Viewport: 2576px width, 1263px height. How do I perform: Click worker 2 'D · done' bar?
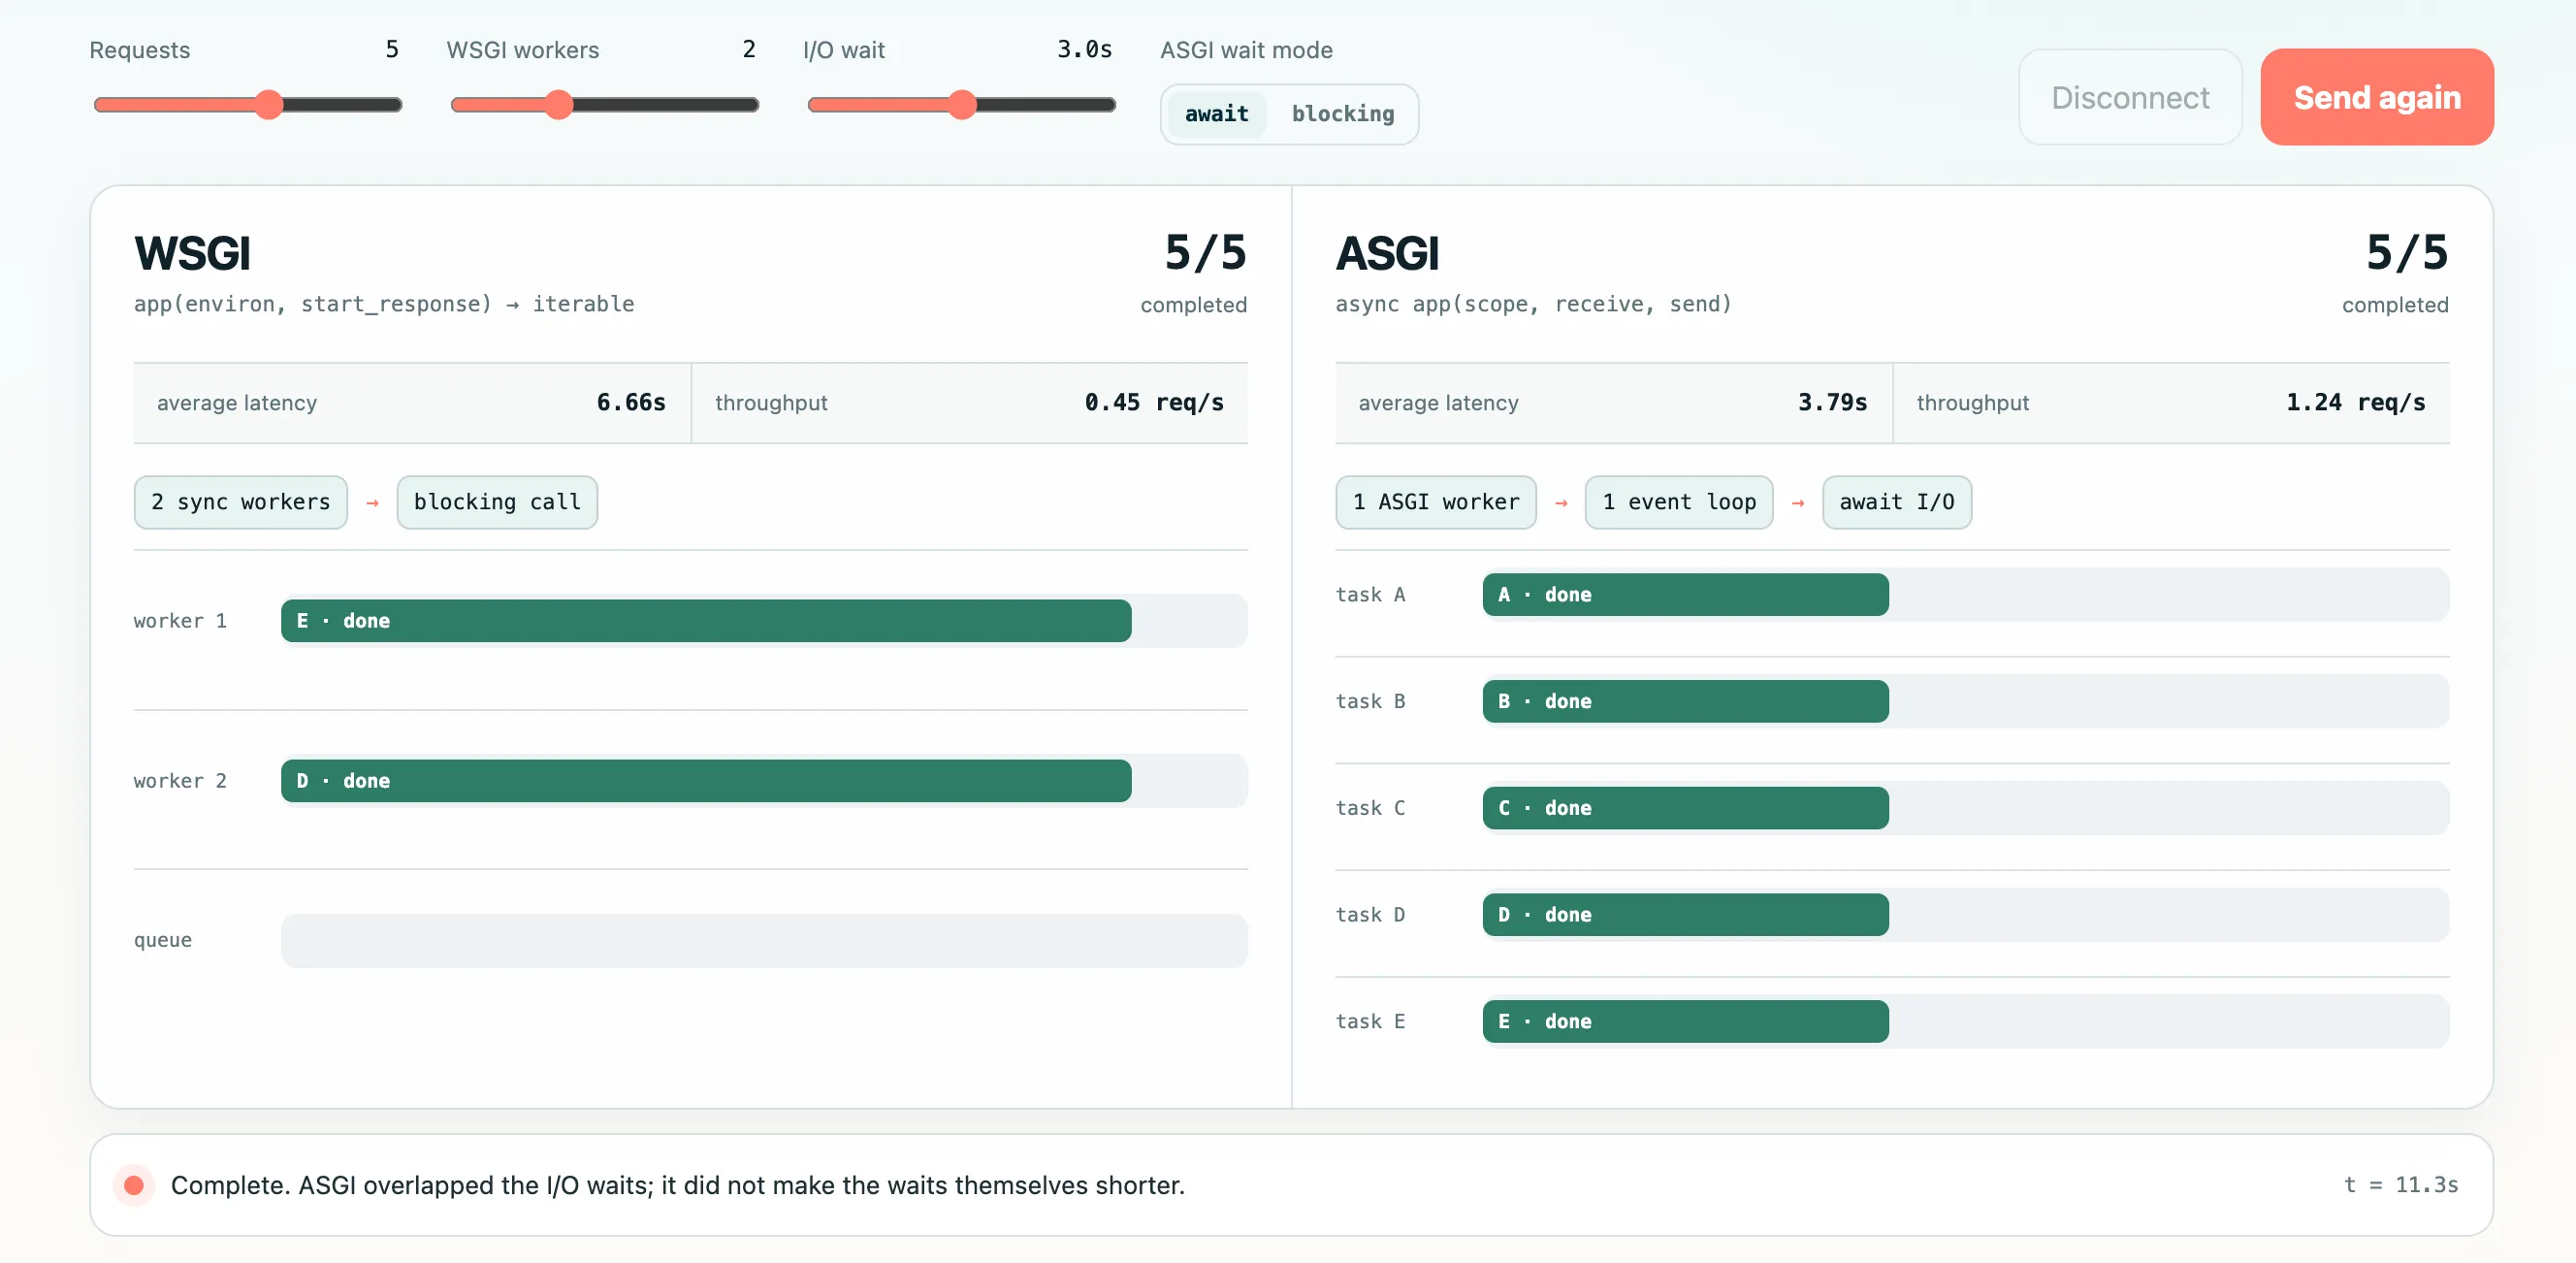coord(706,781)
